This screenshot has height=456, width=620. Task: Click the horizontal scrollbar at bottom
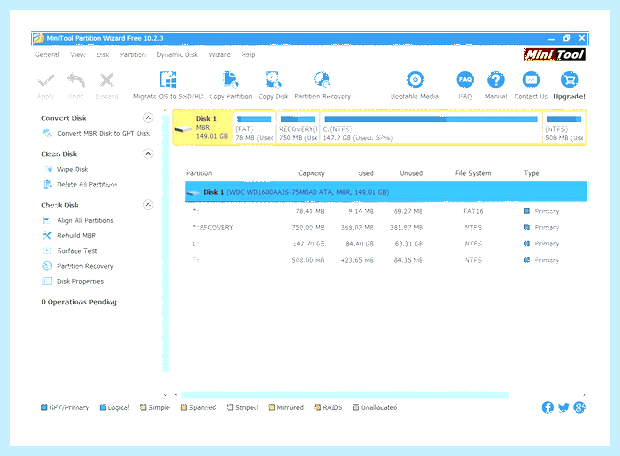(345, 395)
